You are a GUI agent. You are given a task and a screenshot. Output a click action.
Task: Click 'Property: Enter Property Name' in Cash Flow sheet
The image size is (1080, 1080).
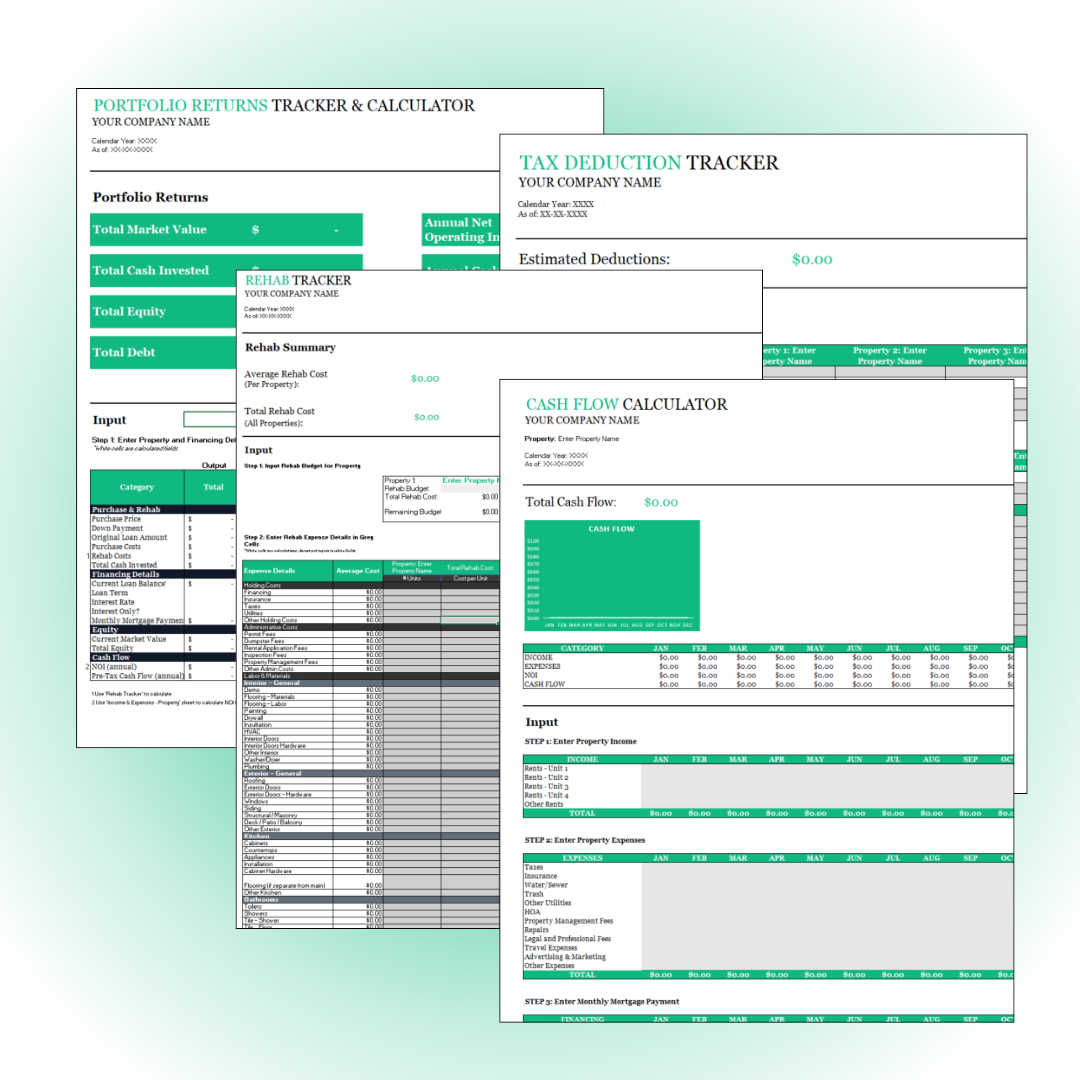[572, 439]
